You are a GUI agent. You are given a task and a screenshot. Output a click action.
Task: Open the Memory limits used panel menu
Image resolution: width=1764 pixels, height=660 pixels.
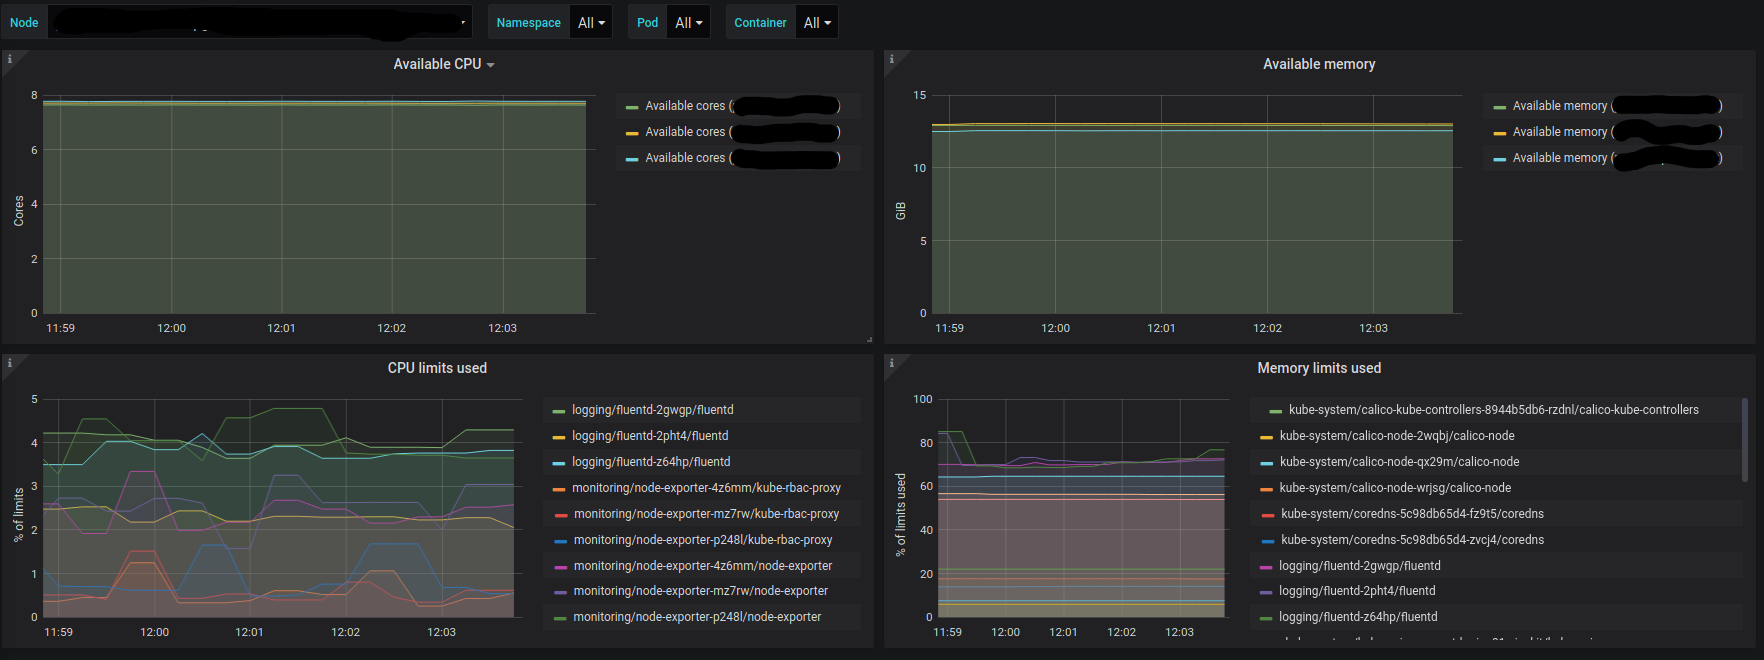(1318, 368)
